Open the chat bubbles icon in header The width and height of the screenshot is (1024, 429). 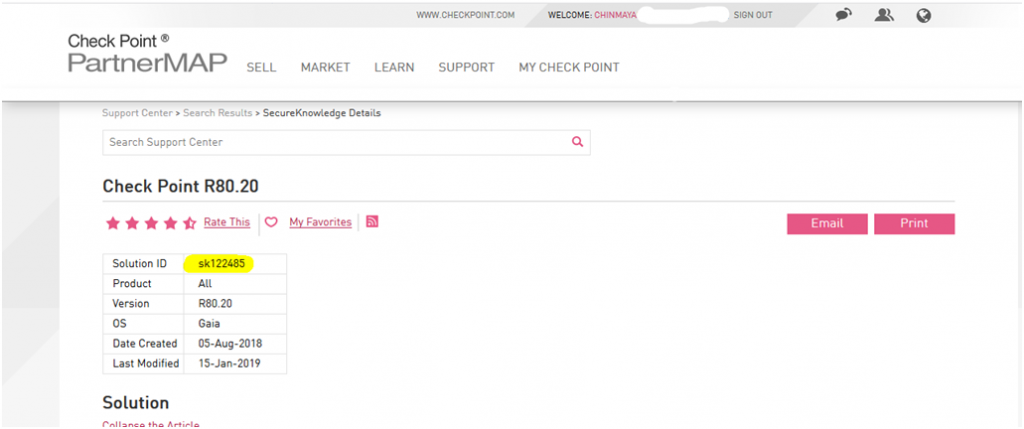844,15
